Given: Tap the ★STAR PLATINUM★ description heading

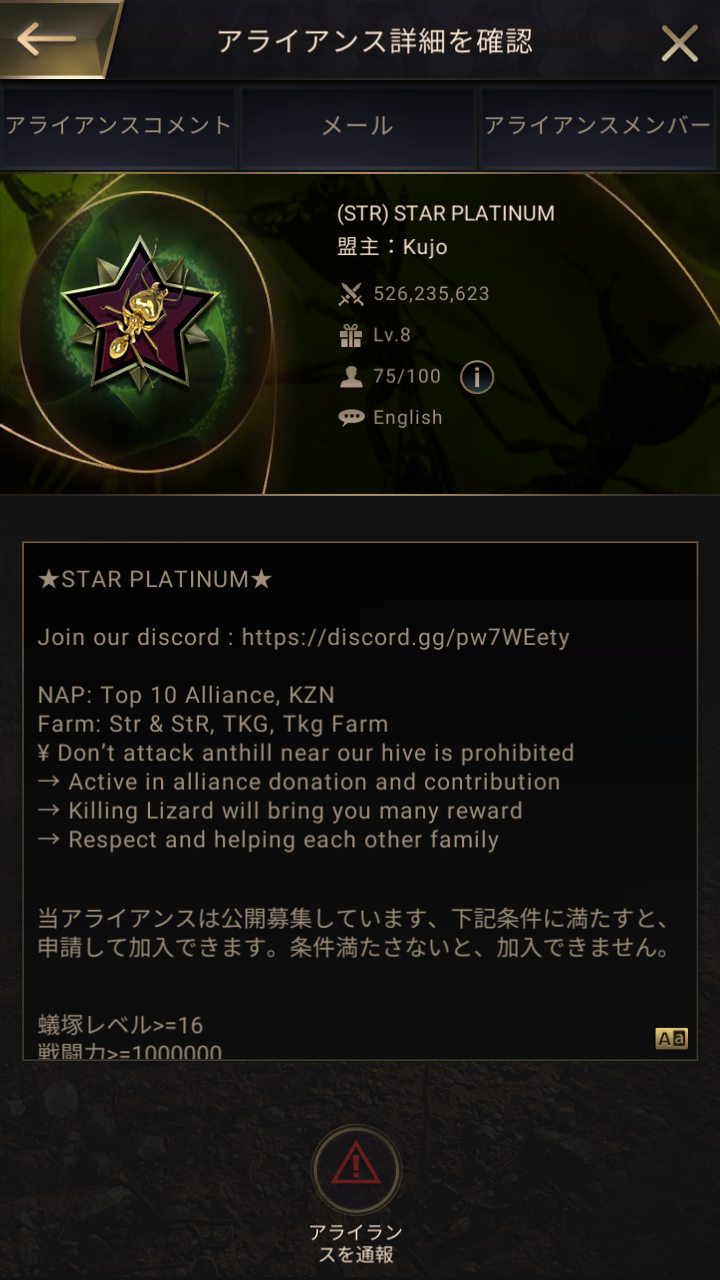Looking at the screenshot, I should (x=155, y=580).
